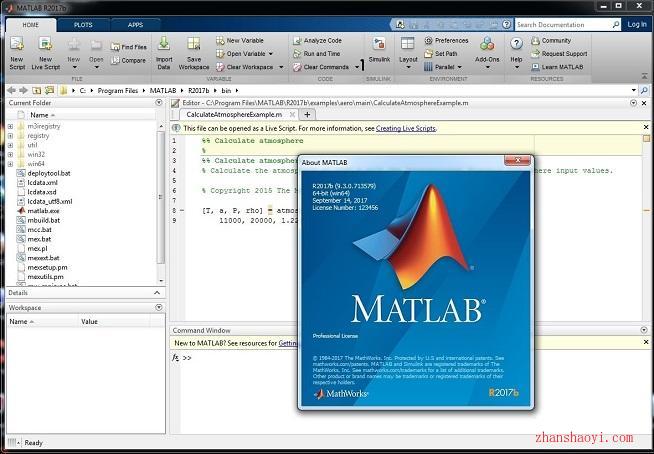Expand the registry folder
654x454 pixels.
(10, 136)
